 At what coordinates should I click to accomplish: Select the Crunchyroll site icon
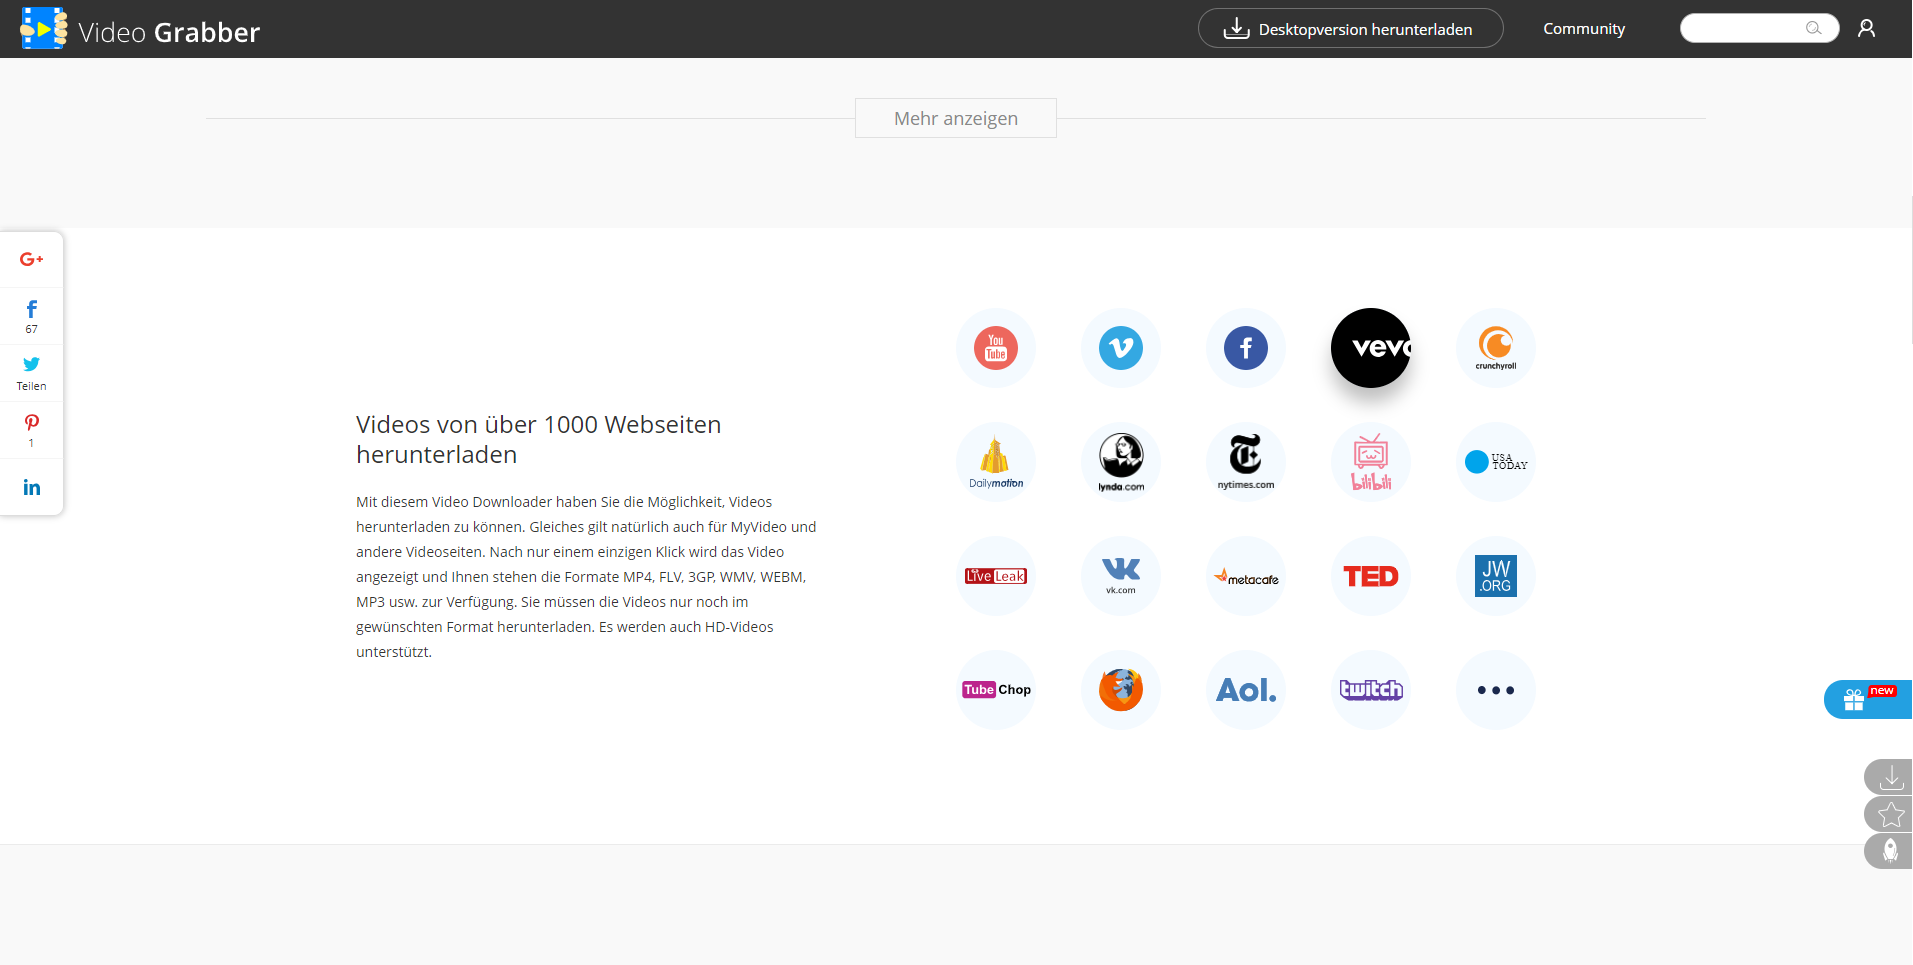pos(1496,348)
